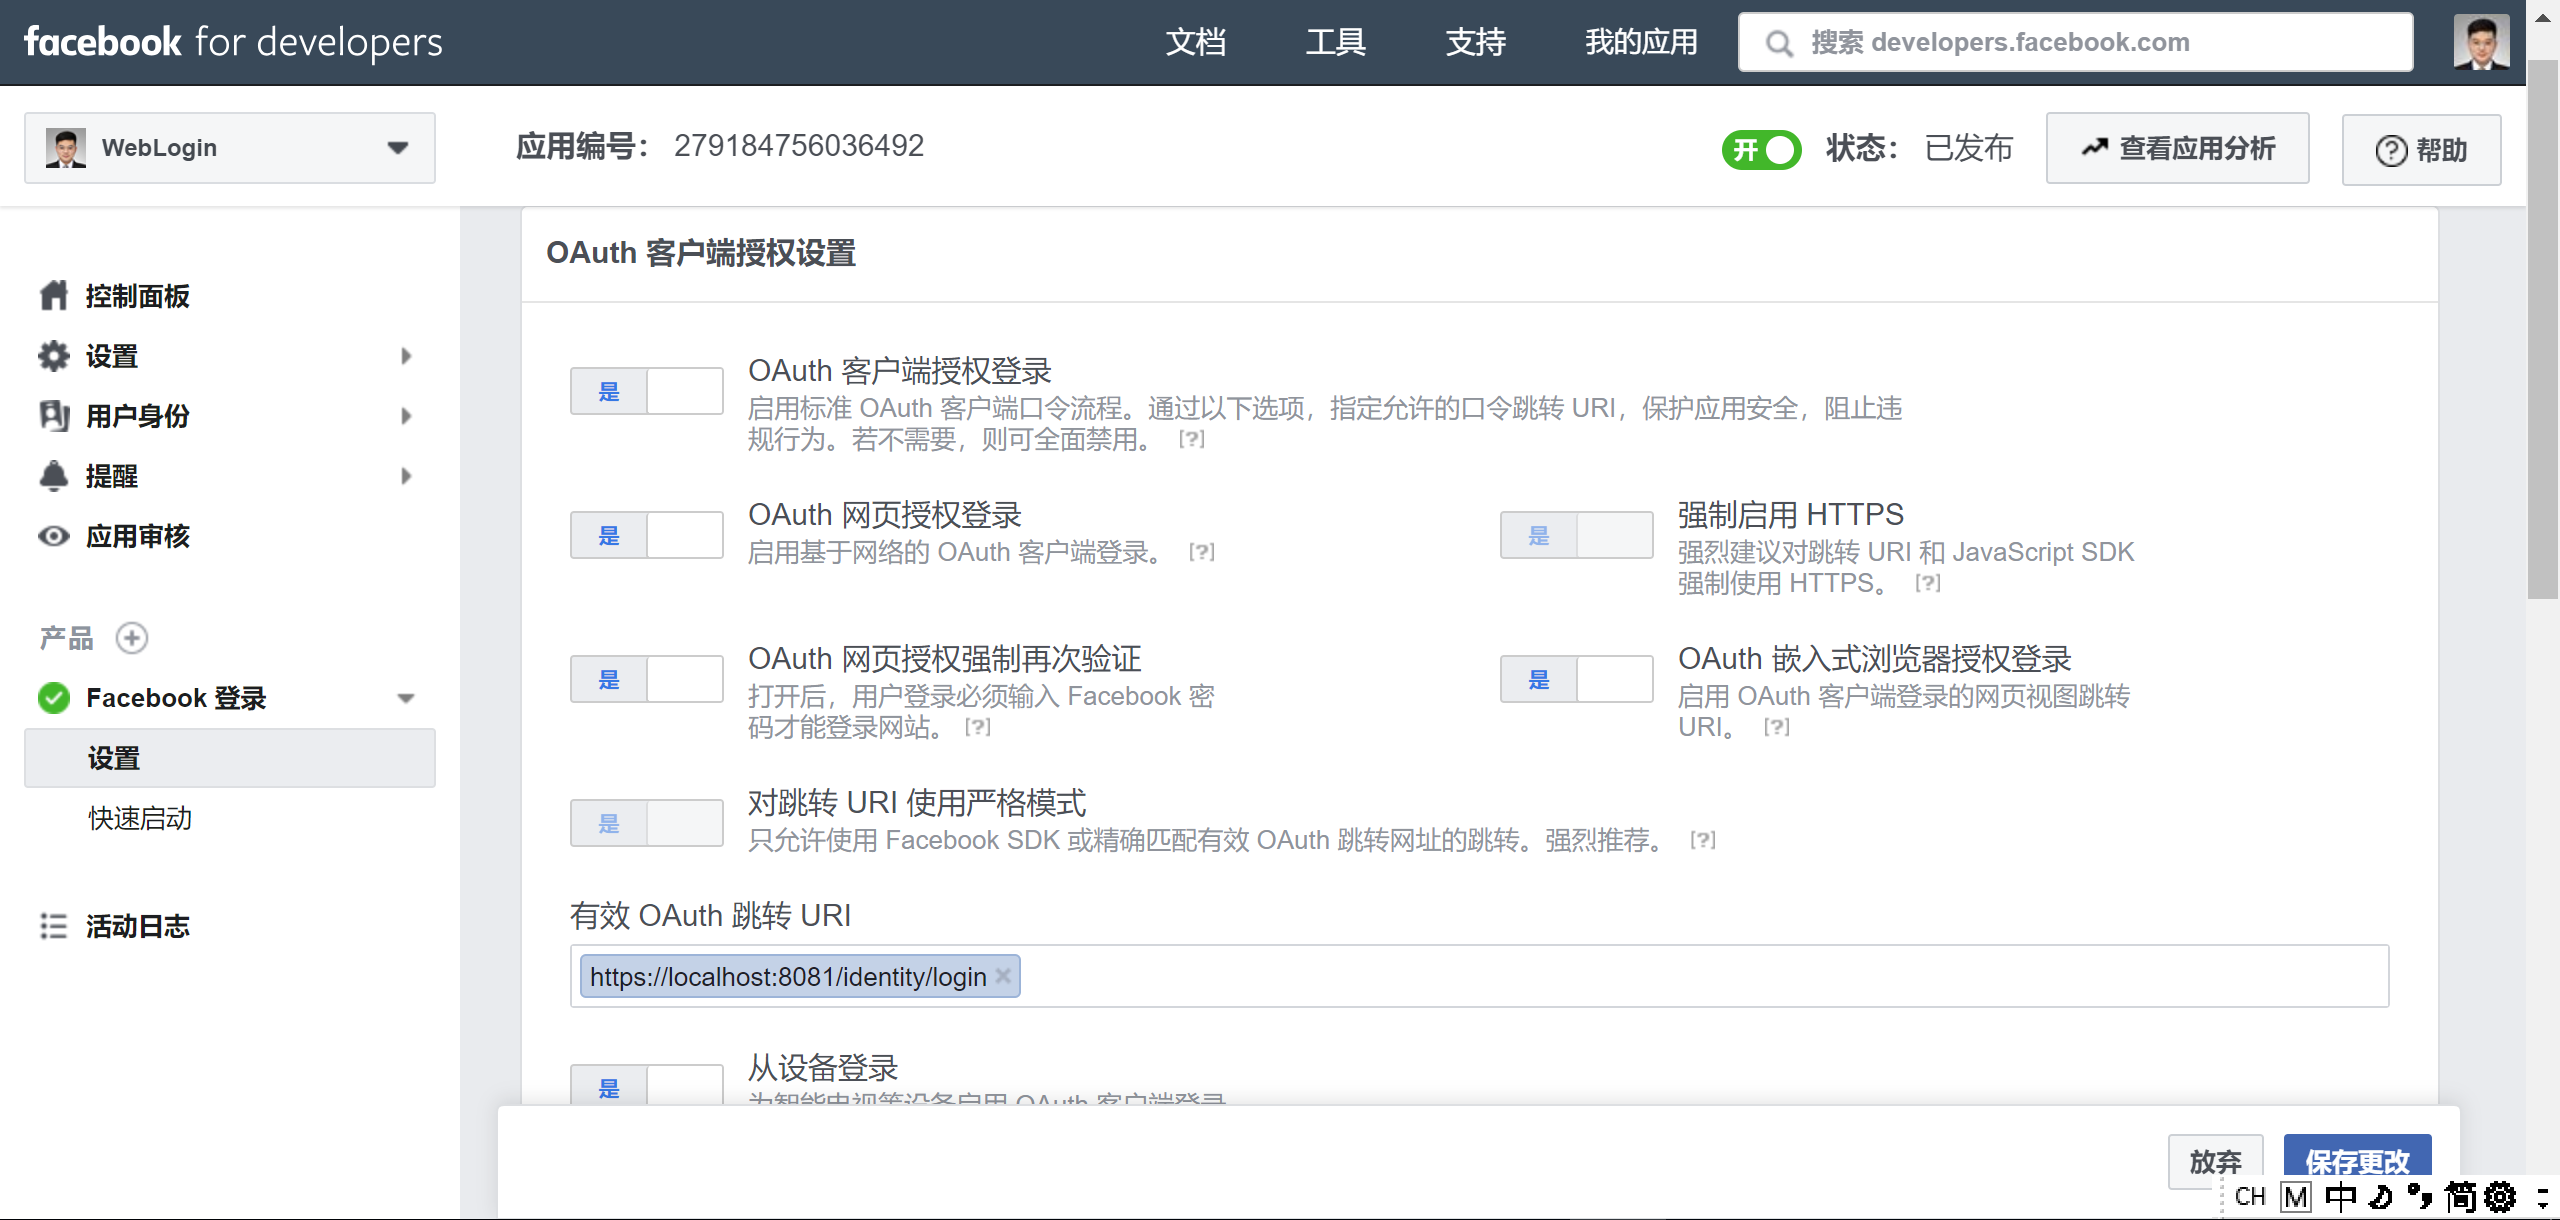Screen dimensions: 2560x1220
Task: Click the alerts bell icon in sidebar
Action: [x=54, y=476]
